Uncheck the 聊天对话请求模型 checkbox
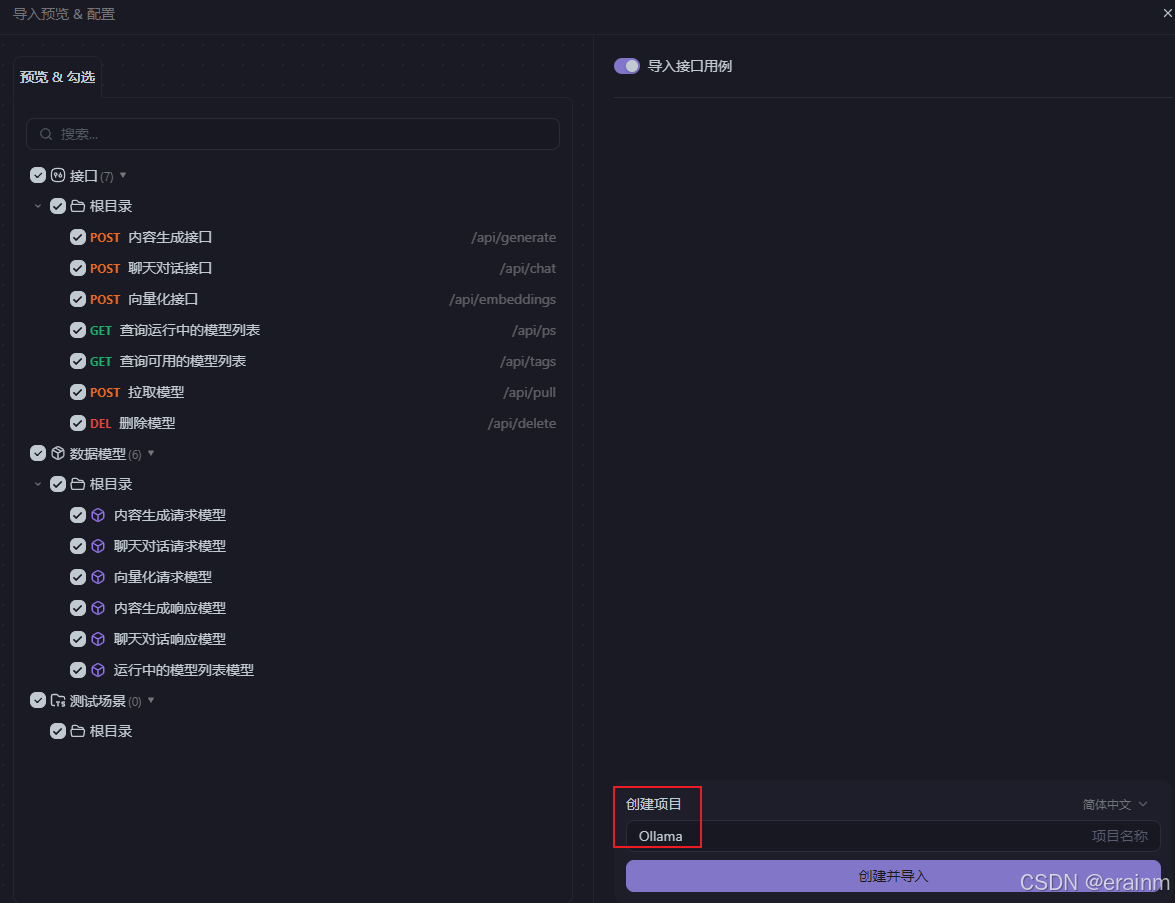Image resolution: width=1175 pixels, height=903 pixels. [x=78, y=546]
